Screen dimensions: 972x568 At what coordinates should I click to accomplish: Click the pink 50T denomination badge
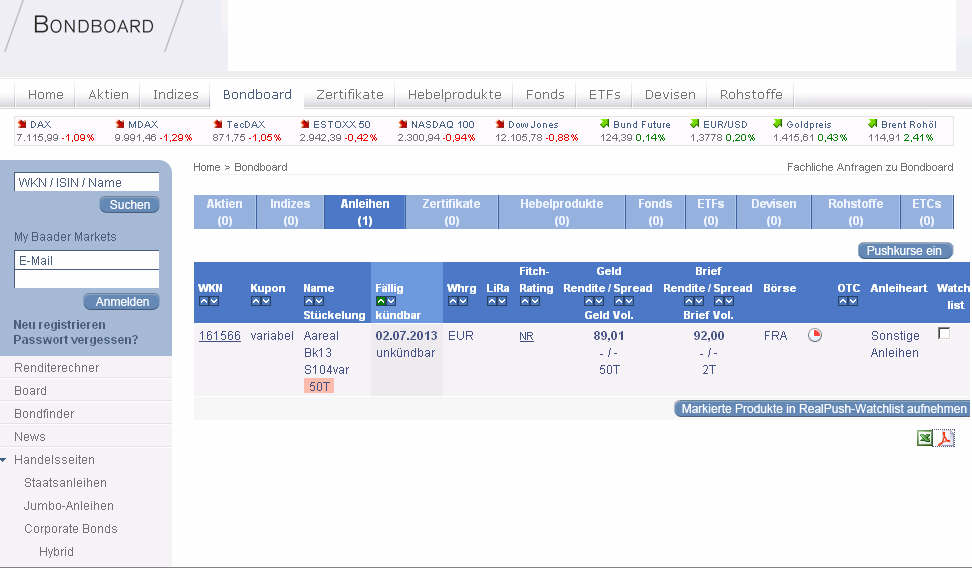(x=319, y=386)
